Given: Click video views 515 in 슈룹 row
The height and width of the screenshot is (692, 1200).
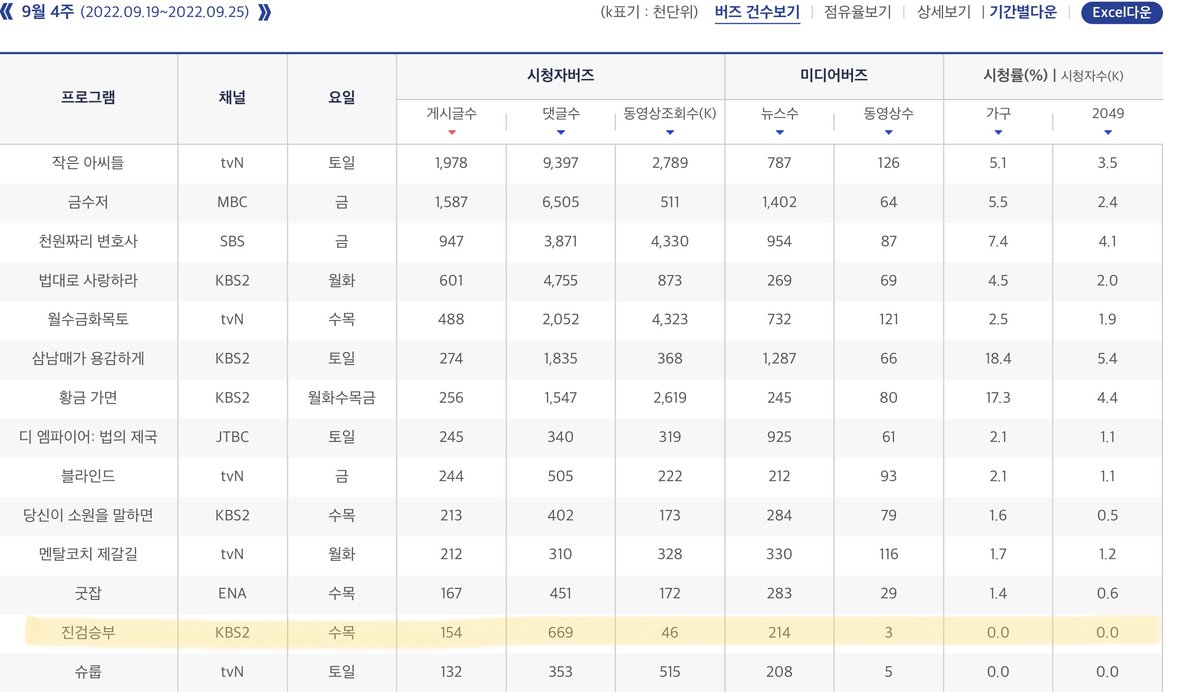Looking at the screenshot, I should (670, 672).
